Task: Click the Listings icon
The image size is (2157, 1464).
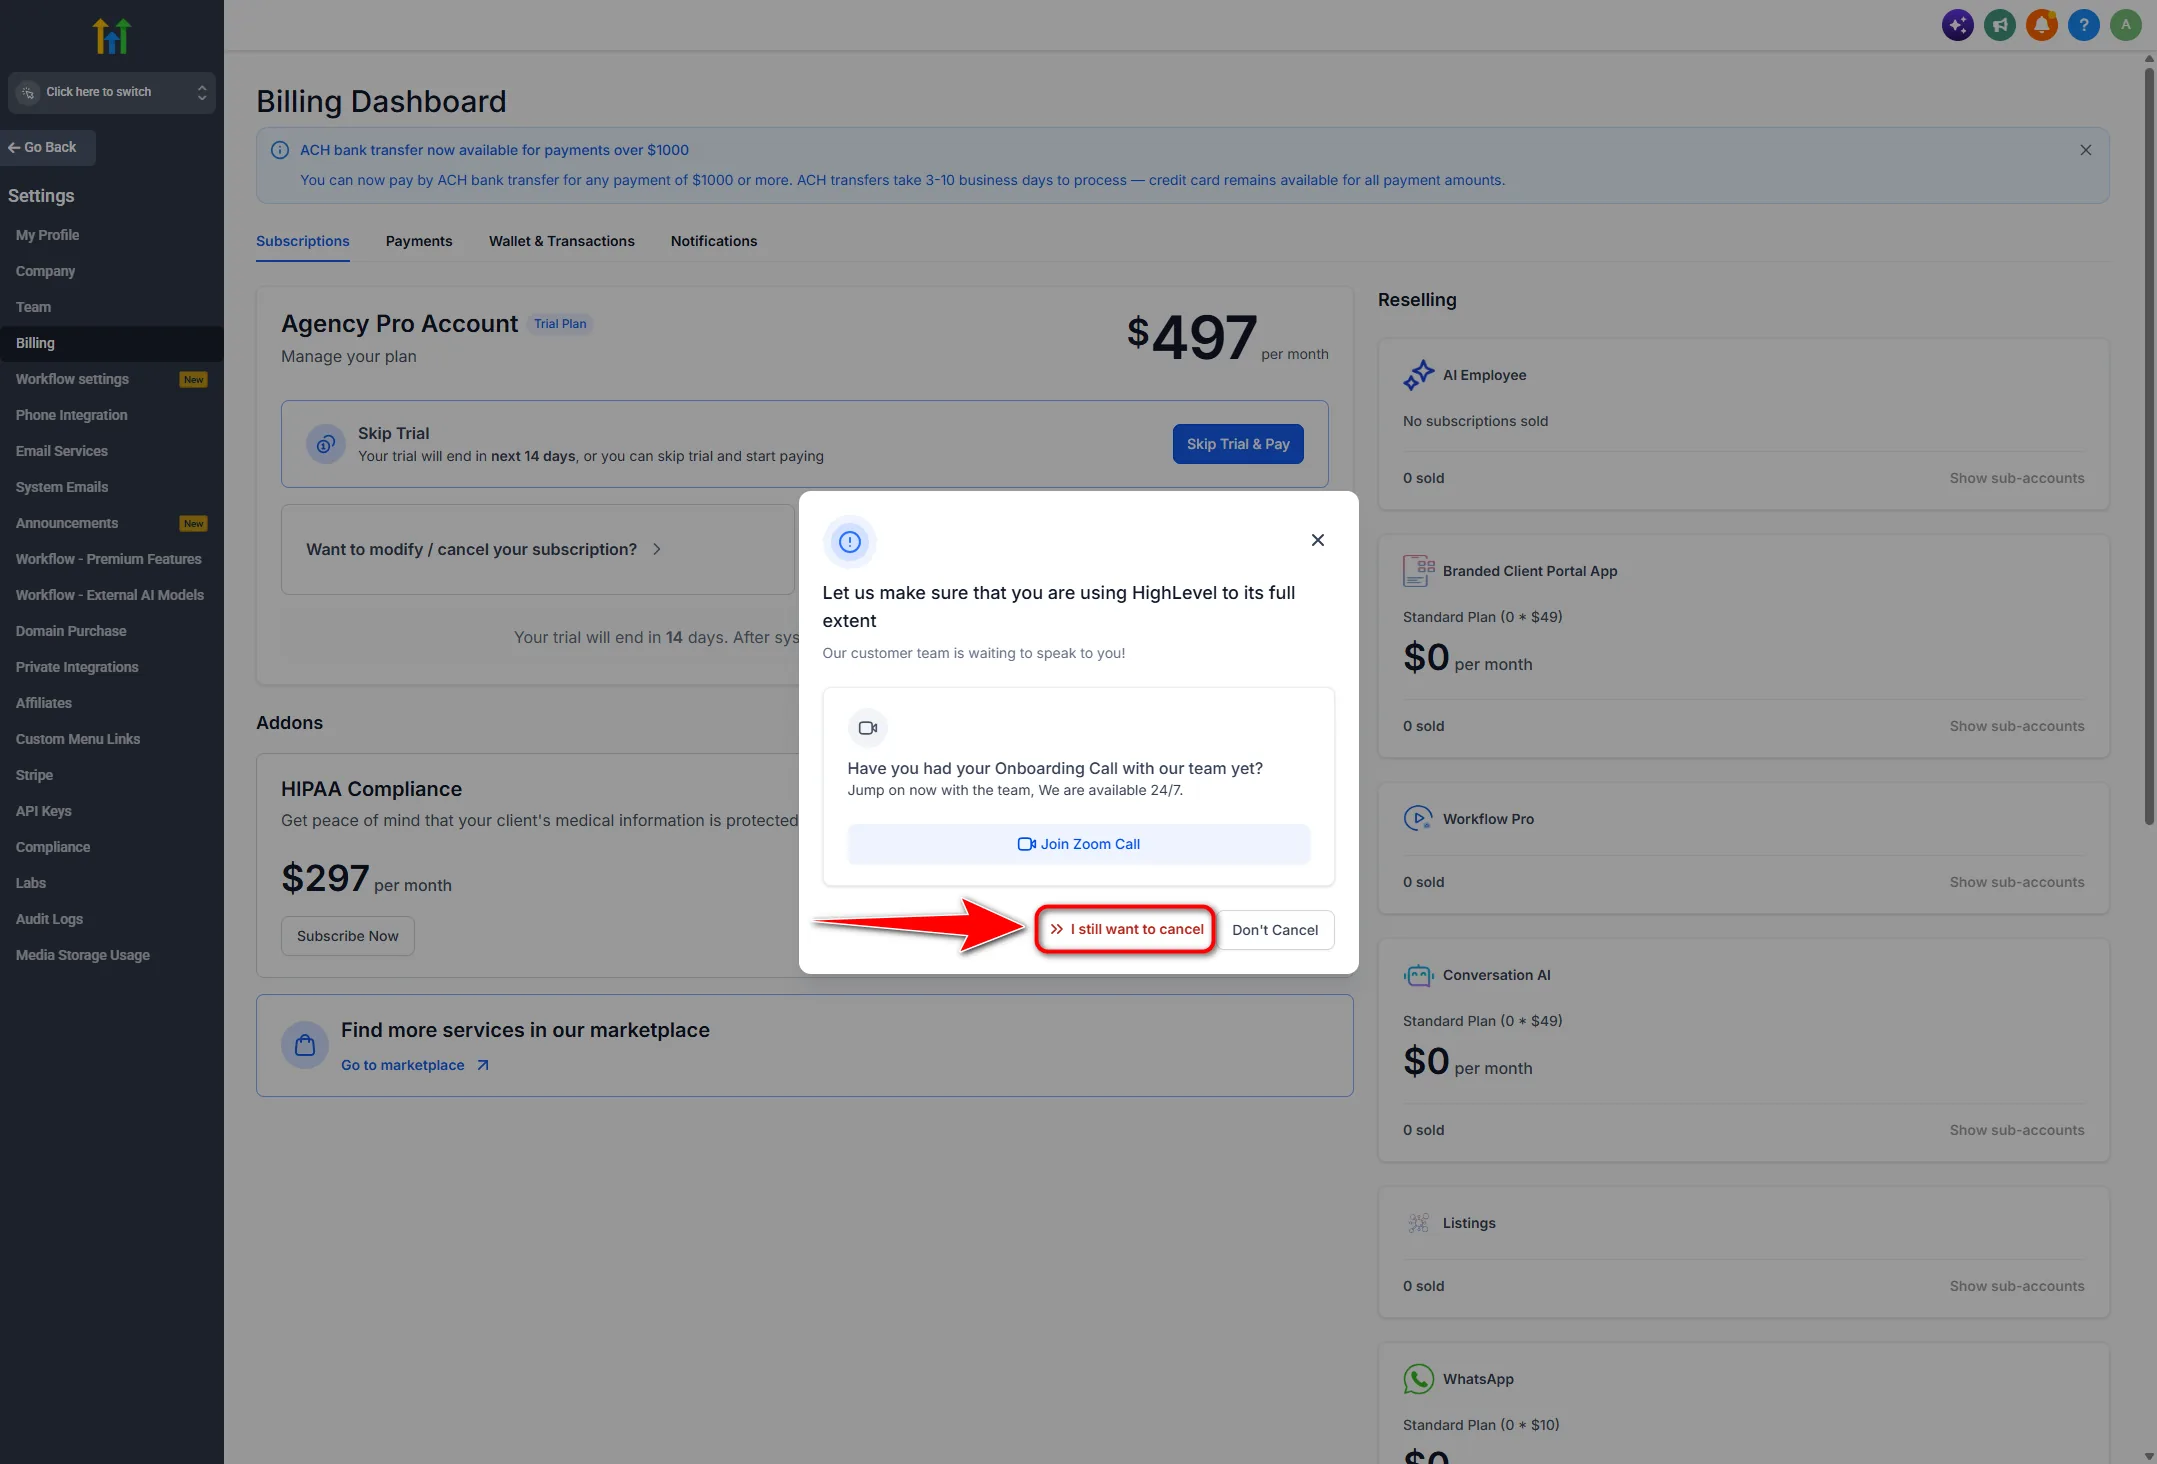Action: [x=1418, y=1223]
